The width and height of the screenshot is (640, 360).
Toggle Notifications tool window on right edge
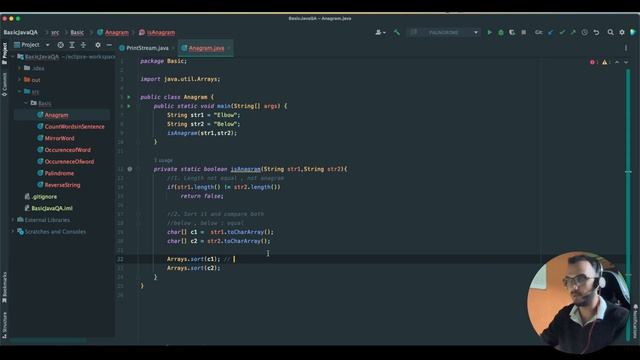(636, 321)
